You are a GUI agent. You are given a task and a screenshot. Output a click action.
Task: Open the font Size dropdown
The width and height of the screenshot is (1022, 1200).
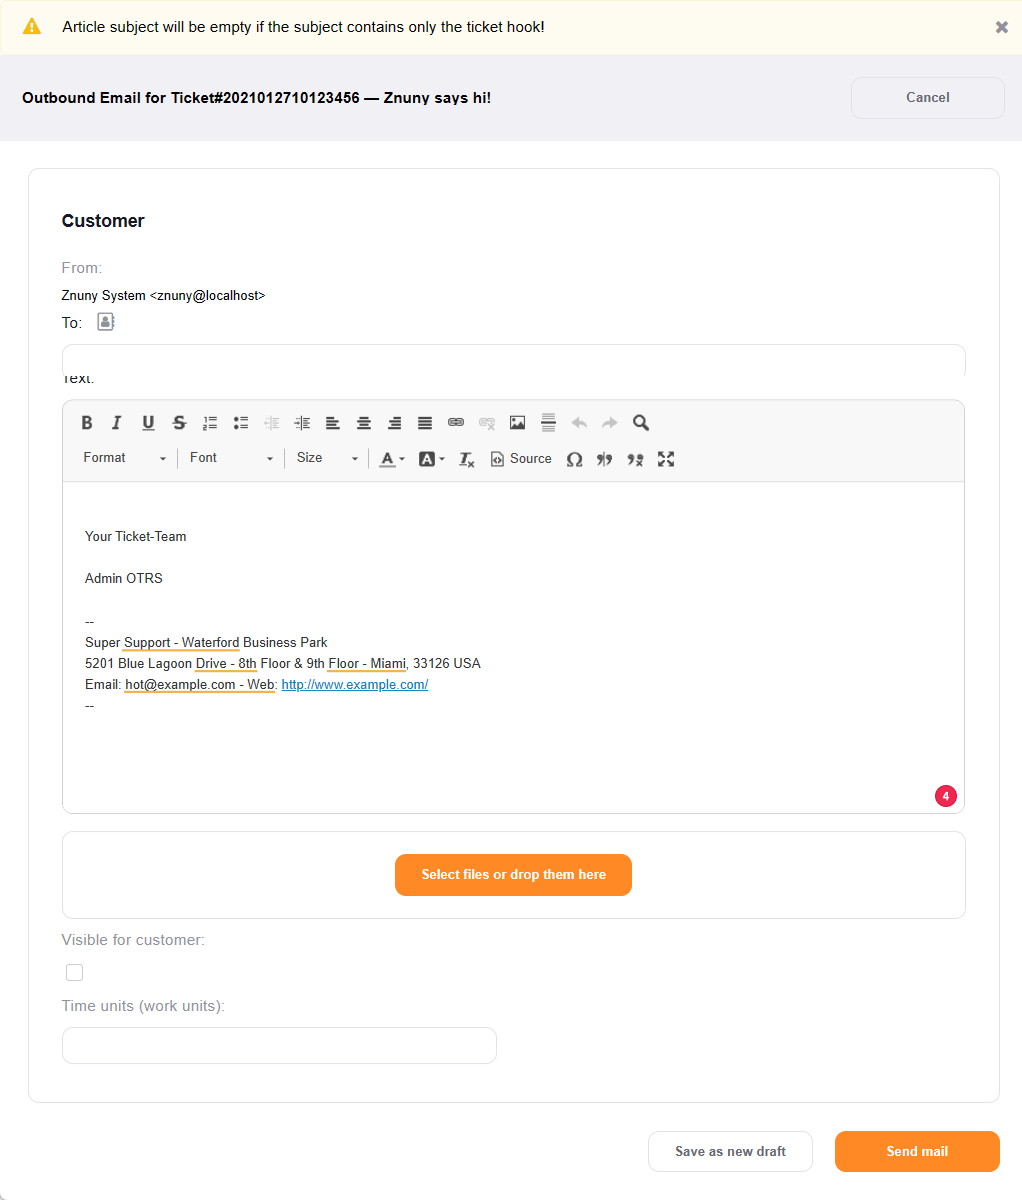click(326, 458)
